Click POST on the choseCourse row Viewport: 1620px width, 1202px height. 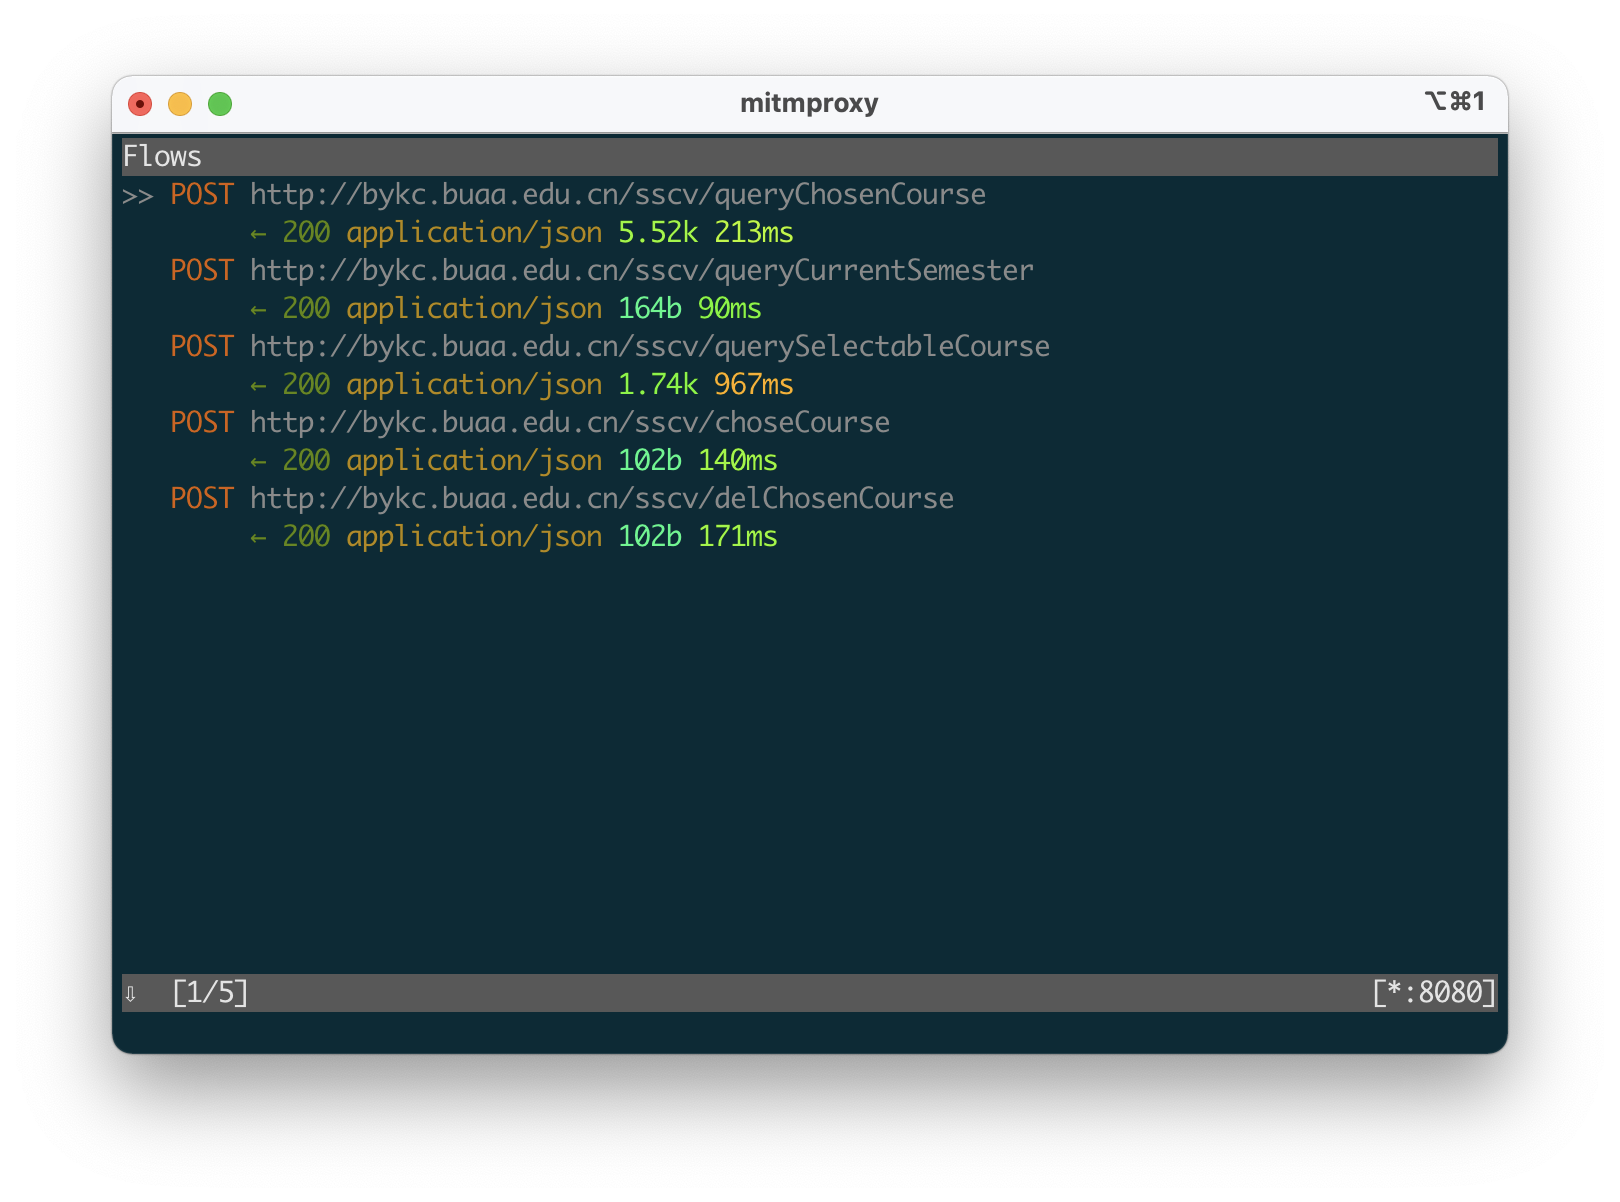(202, 423)
